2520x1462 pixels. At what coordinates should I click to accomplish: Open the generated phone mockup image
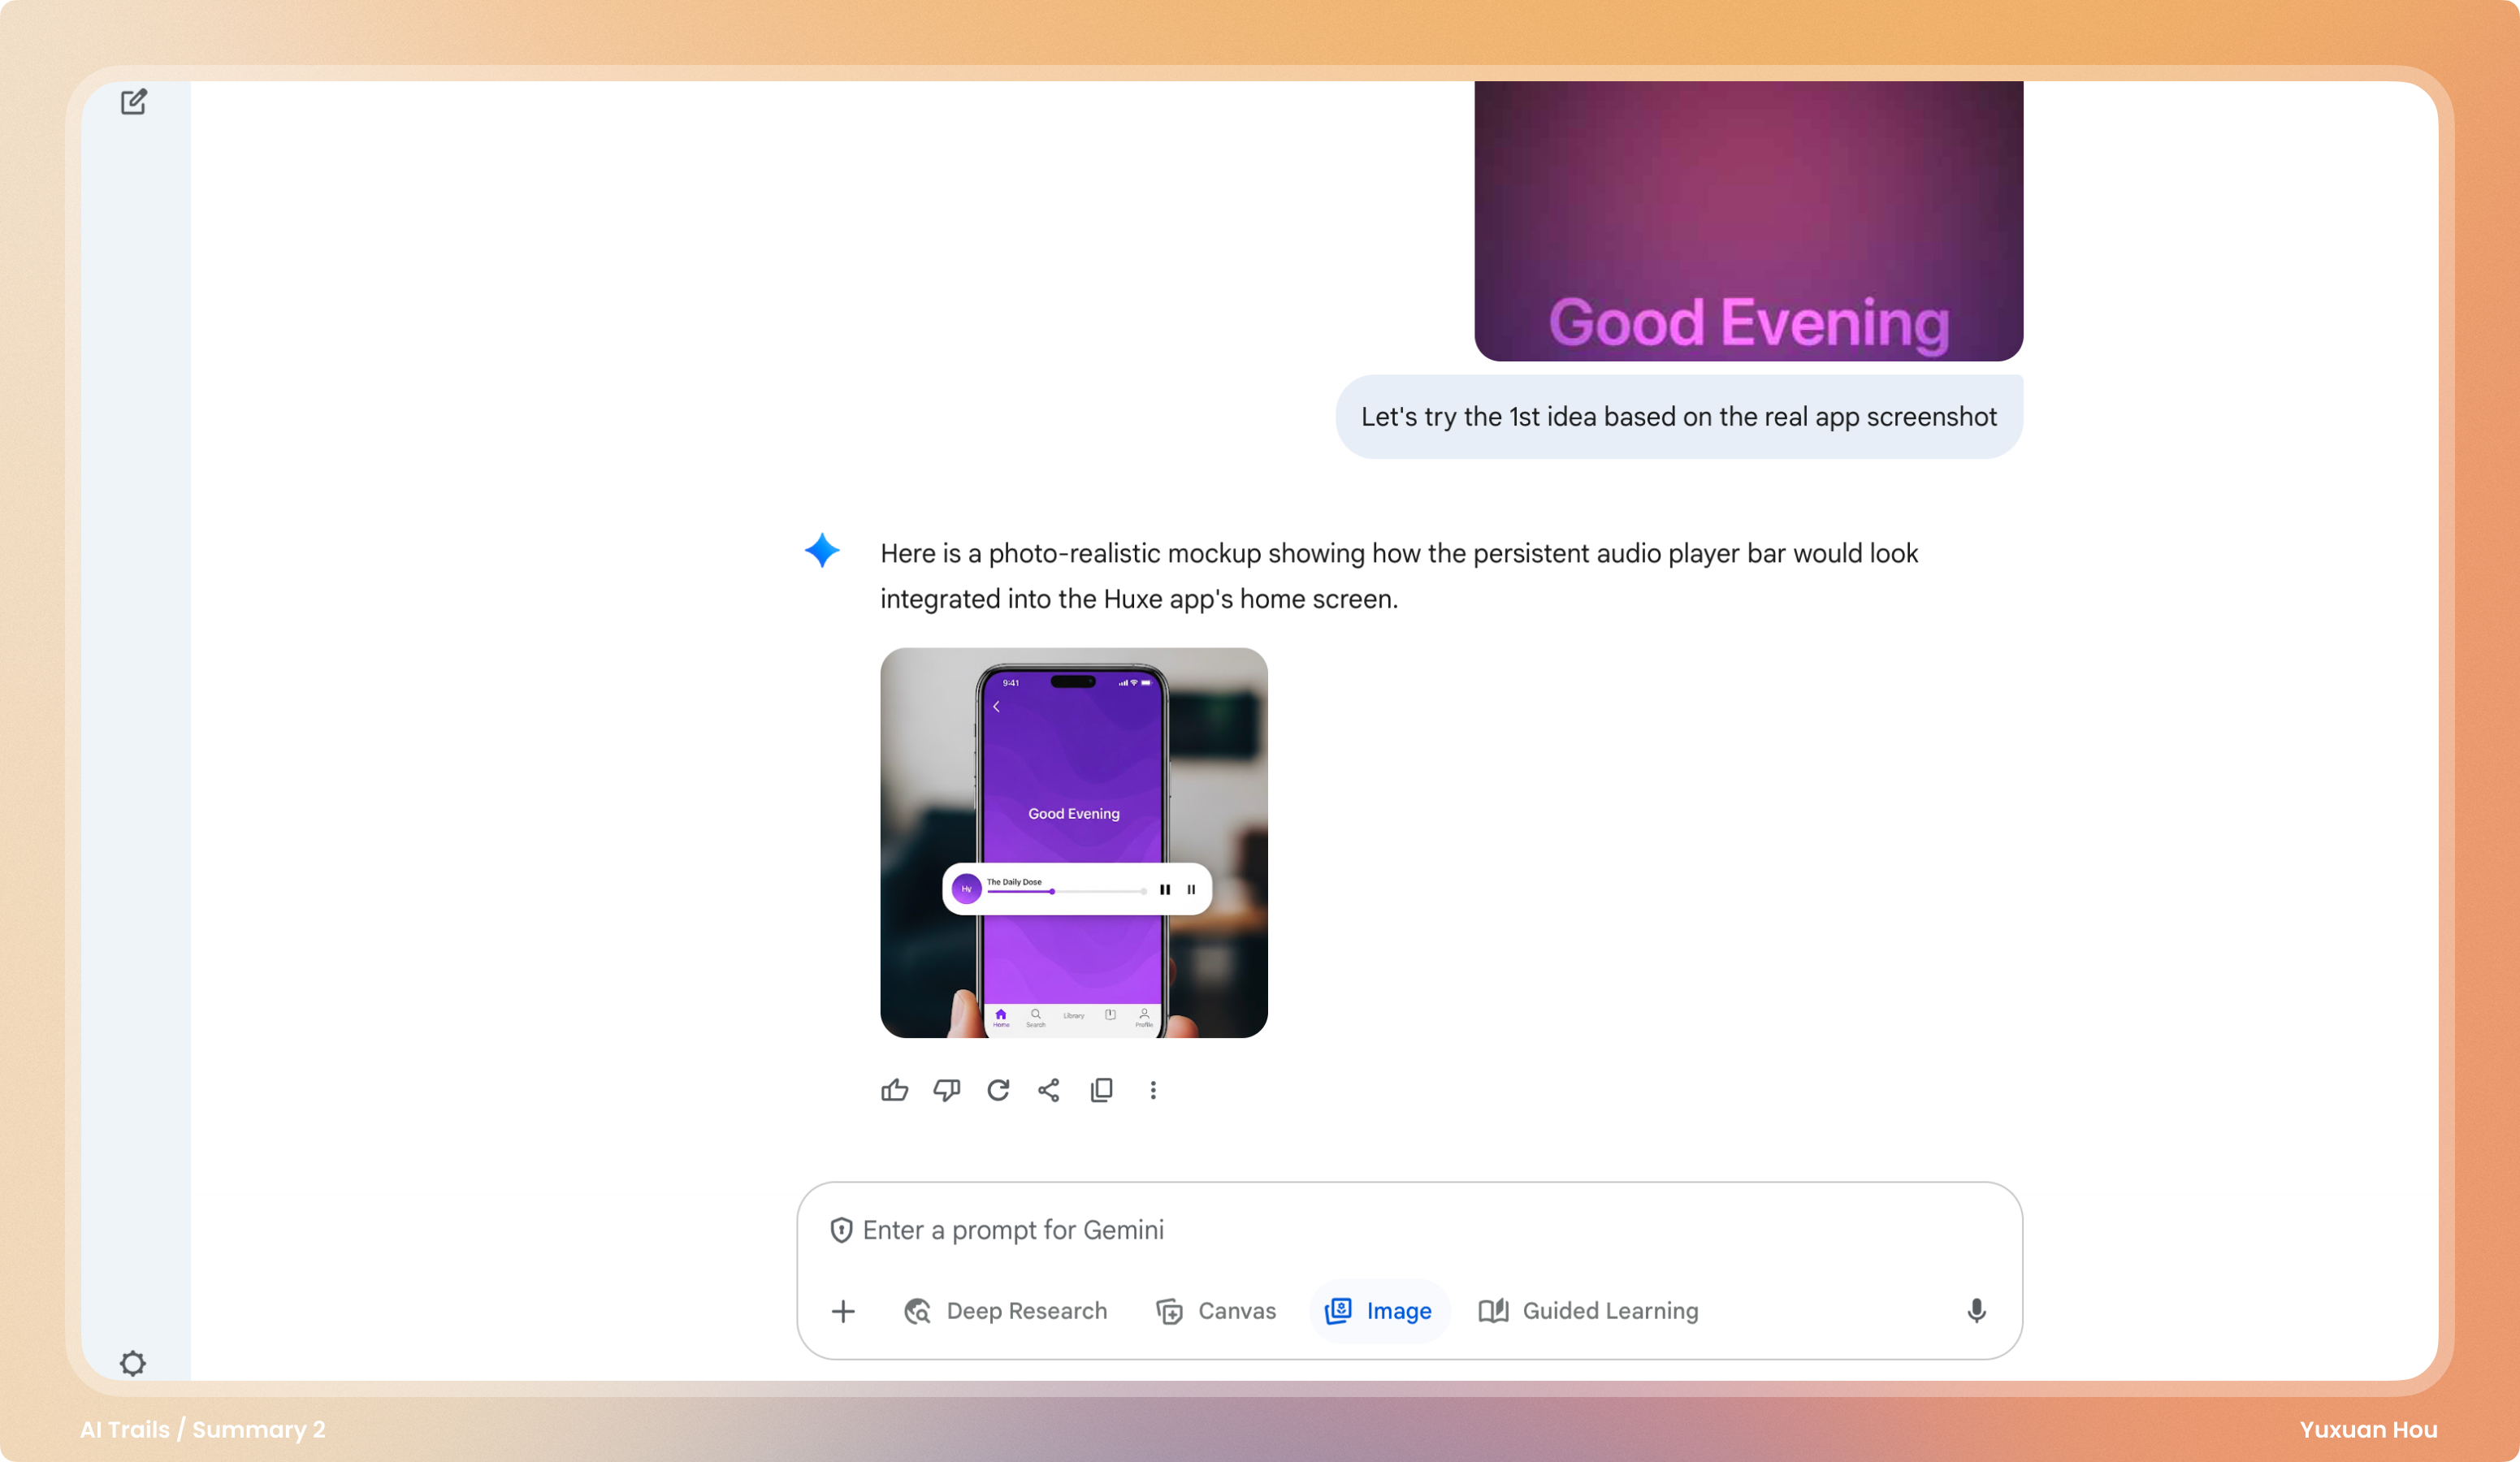tap(1073, 842)
